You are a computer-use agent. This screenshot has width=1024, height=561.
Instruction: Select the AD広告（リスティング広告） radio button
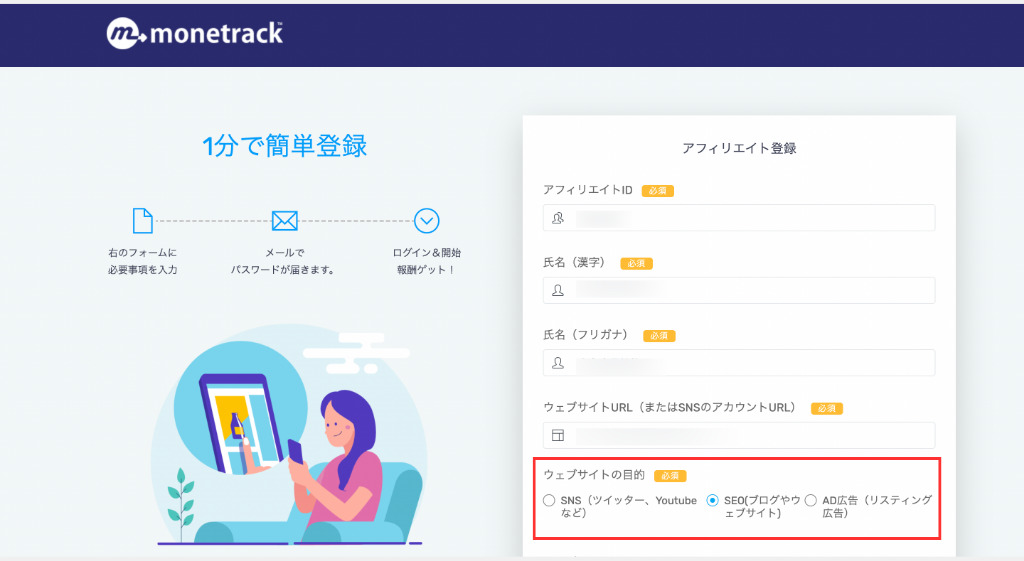click(810, 500)
